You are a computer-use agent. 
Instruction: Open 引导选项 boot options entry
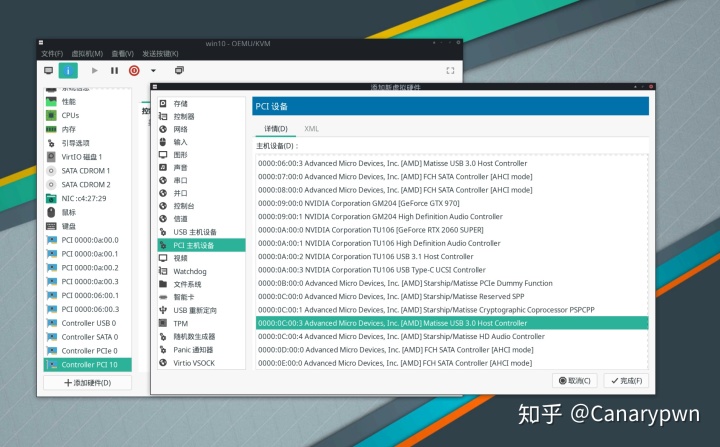point(87,143)
